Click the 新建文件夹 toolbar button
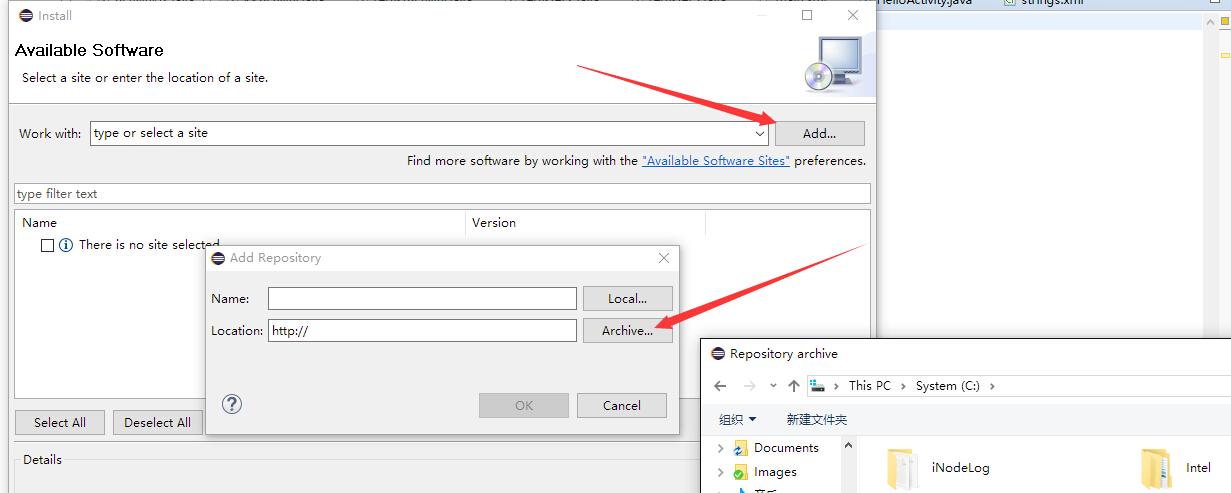This screenshot has height=493, width=1231. tap(817, 419)
